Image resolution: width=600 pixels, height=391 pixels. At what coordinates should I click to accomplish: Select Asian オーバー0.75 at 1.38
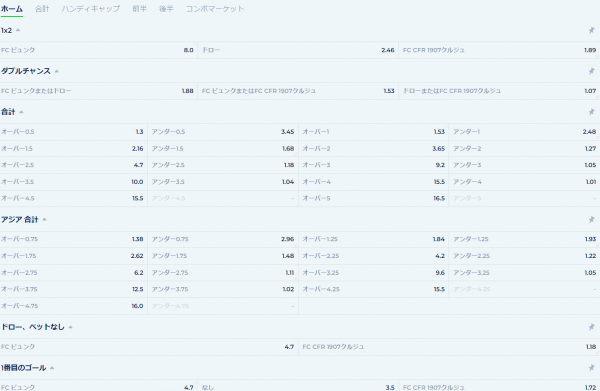(73, 239)
